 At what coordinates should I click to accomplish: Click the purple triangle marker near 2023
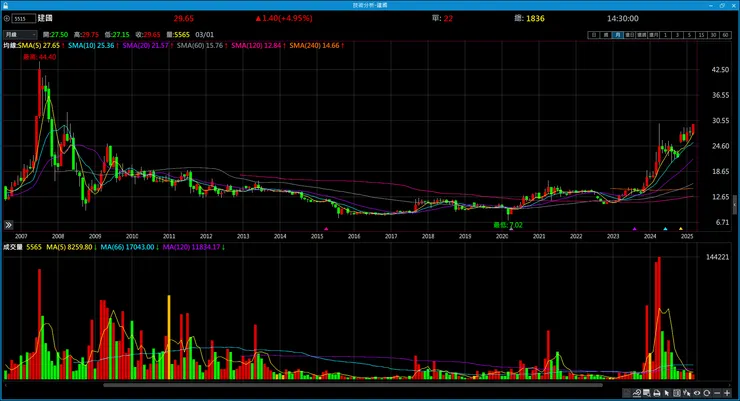(x=634, y=229)
